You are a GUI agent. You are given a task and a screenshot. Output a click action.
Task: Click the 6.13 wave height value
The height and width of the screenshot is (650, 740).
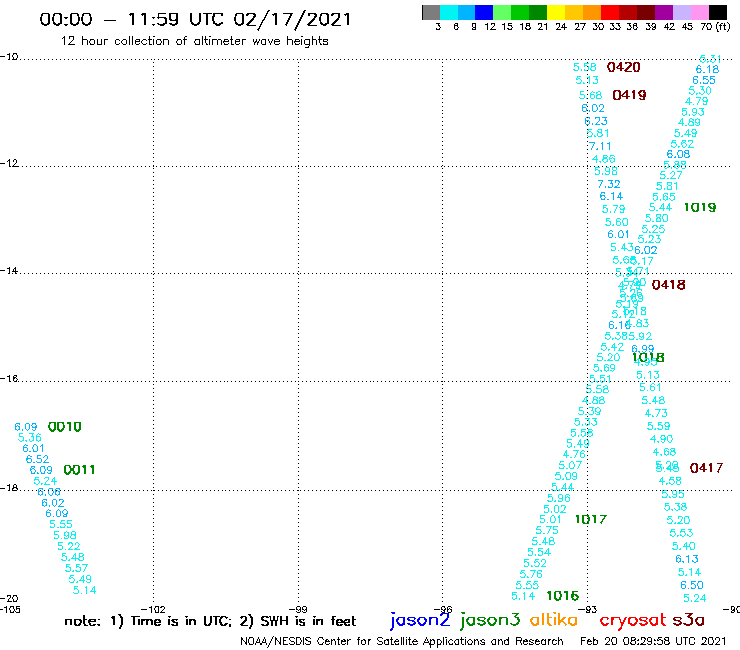[687, 559]
